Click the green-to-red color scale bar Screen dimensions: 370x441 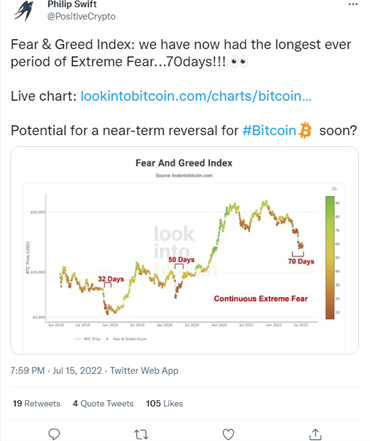click(330, 258)
